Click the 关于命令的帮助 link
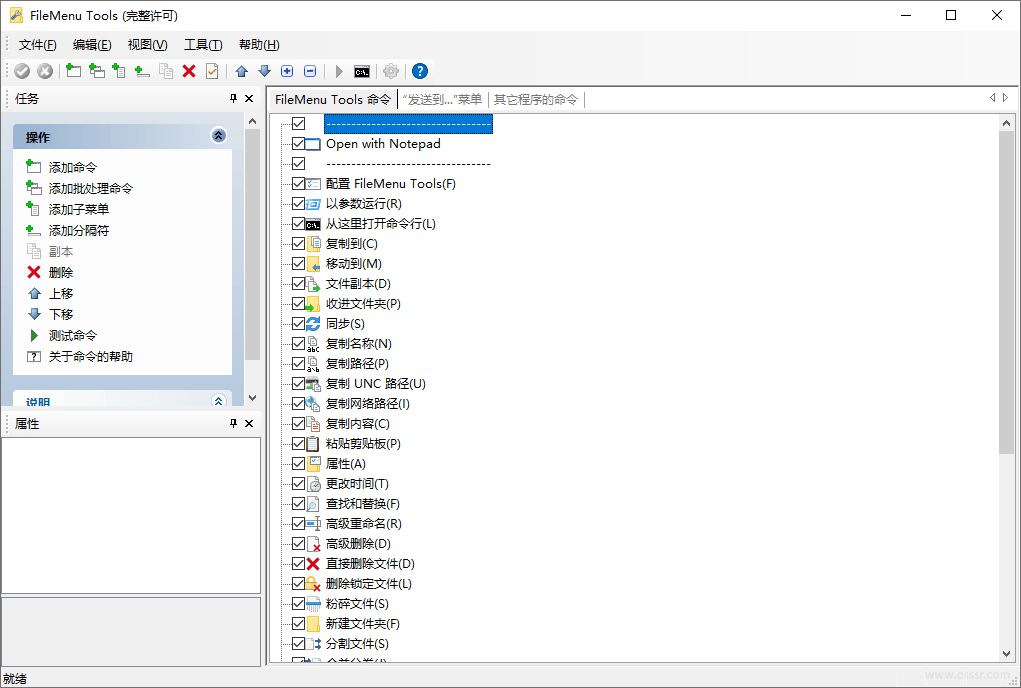This screenshot has height=688, width=1021. point(91,357)
